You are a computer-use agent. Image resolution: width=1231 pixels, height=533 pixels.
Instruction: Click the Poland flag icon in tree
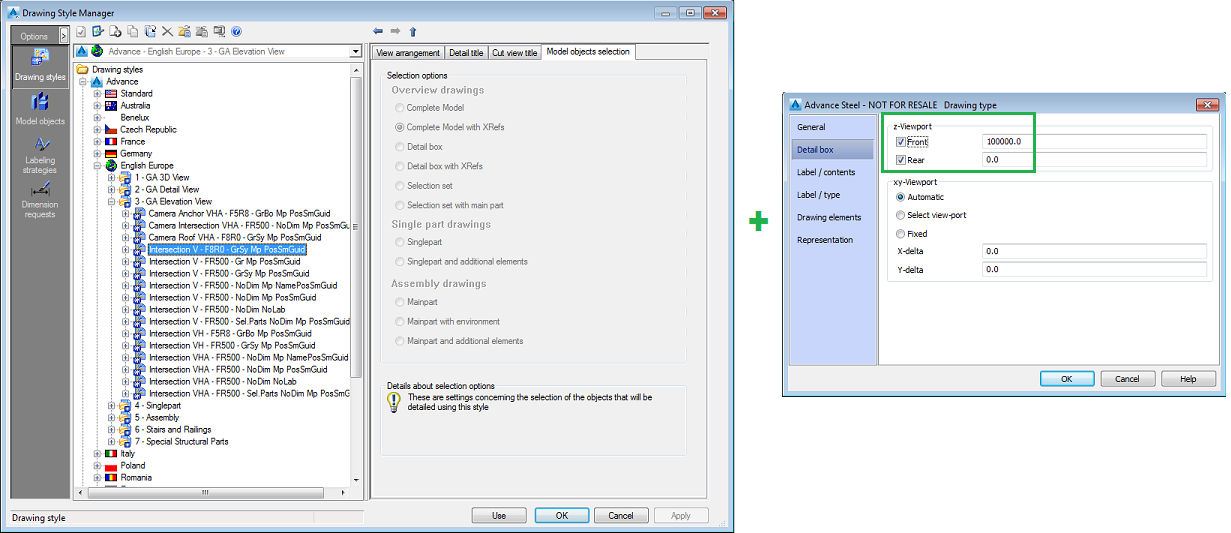[112, 466]
